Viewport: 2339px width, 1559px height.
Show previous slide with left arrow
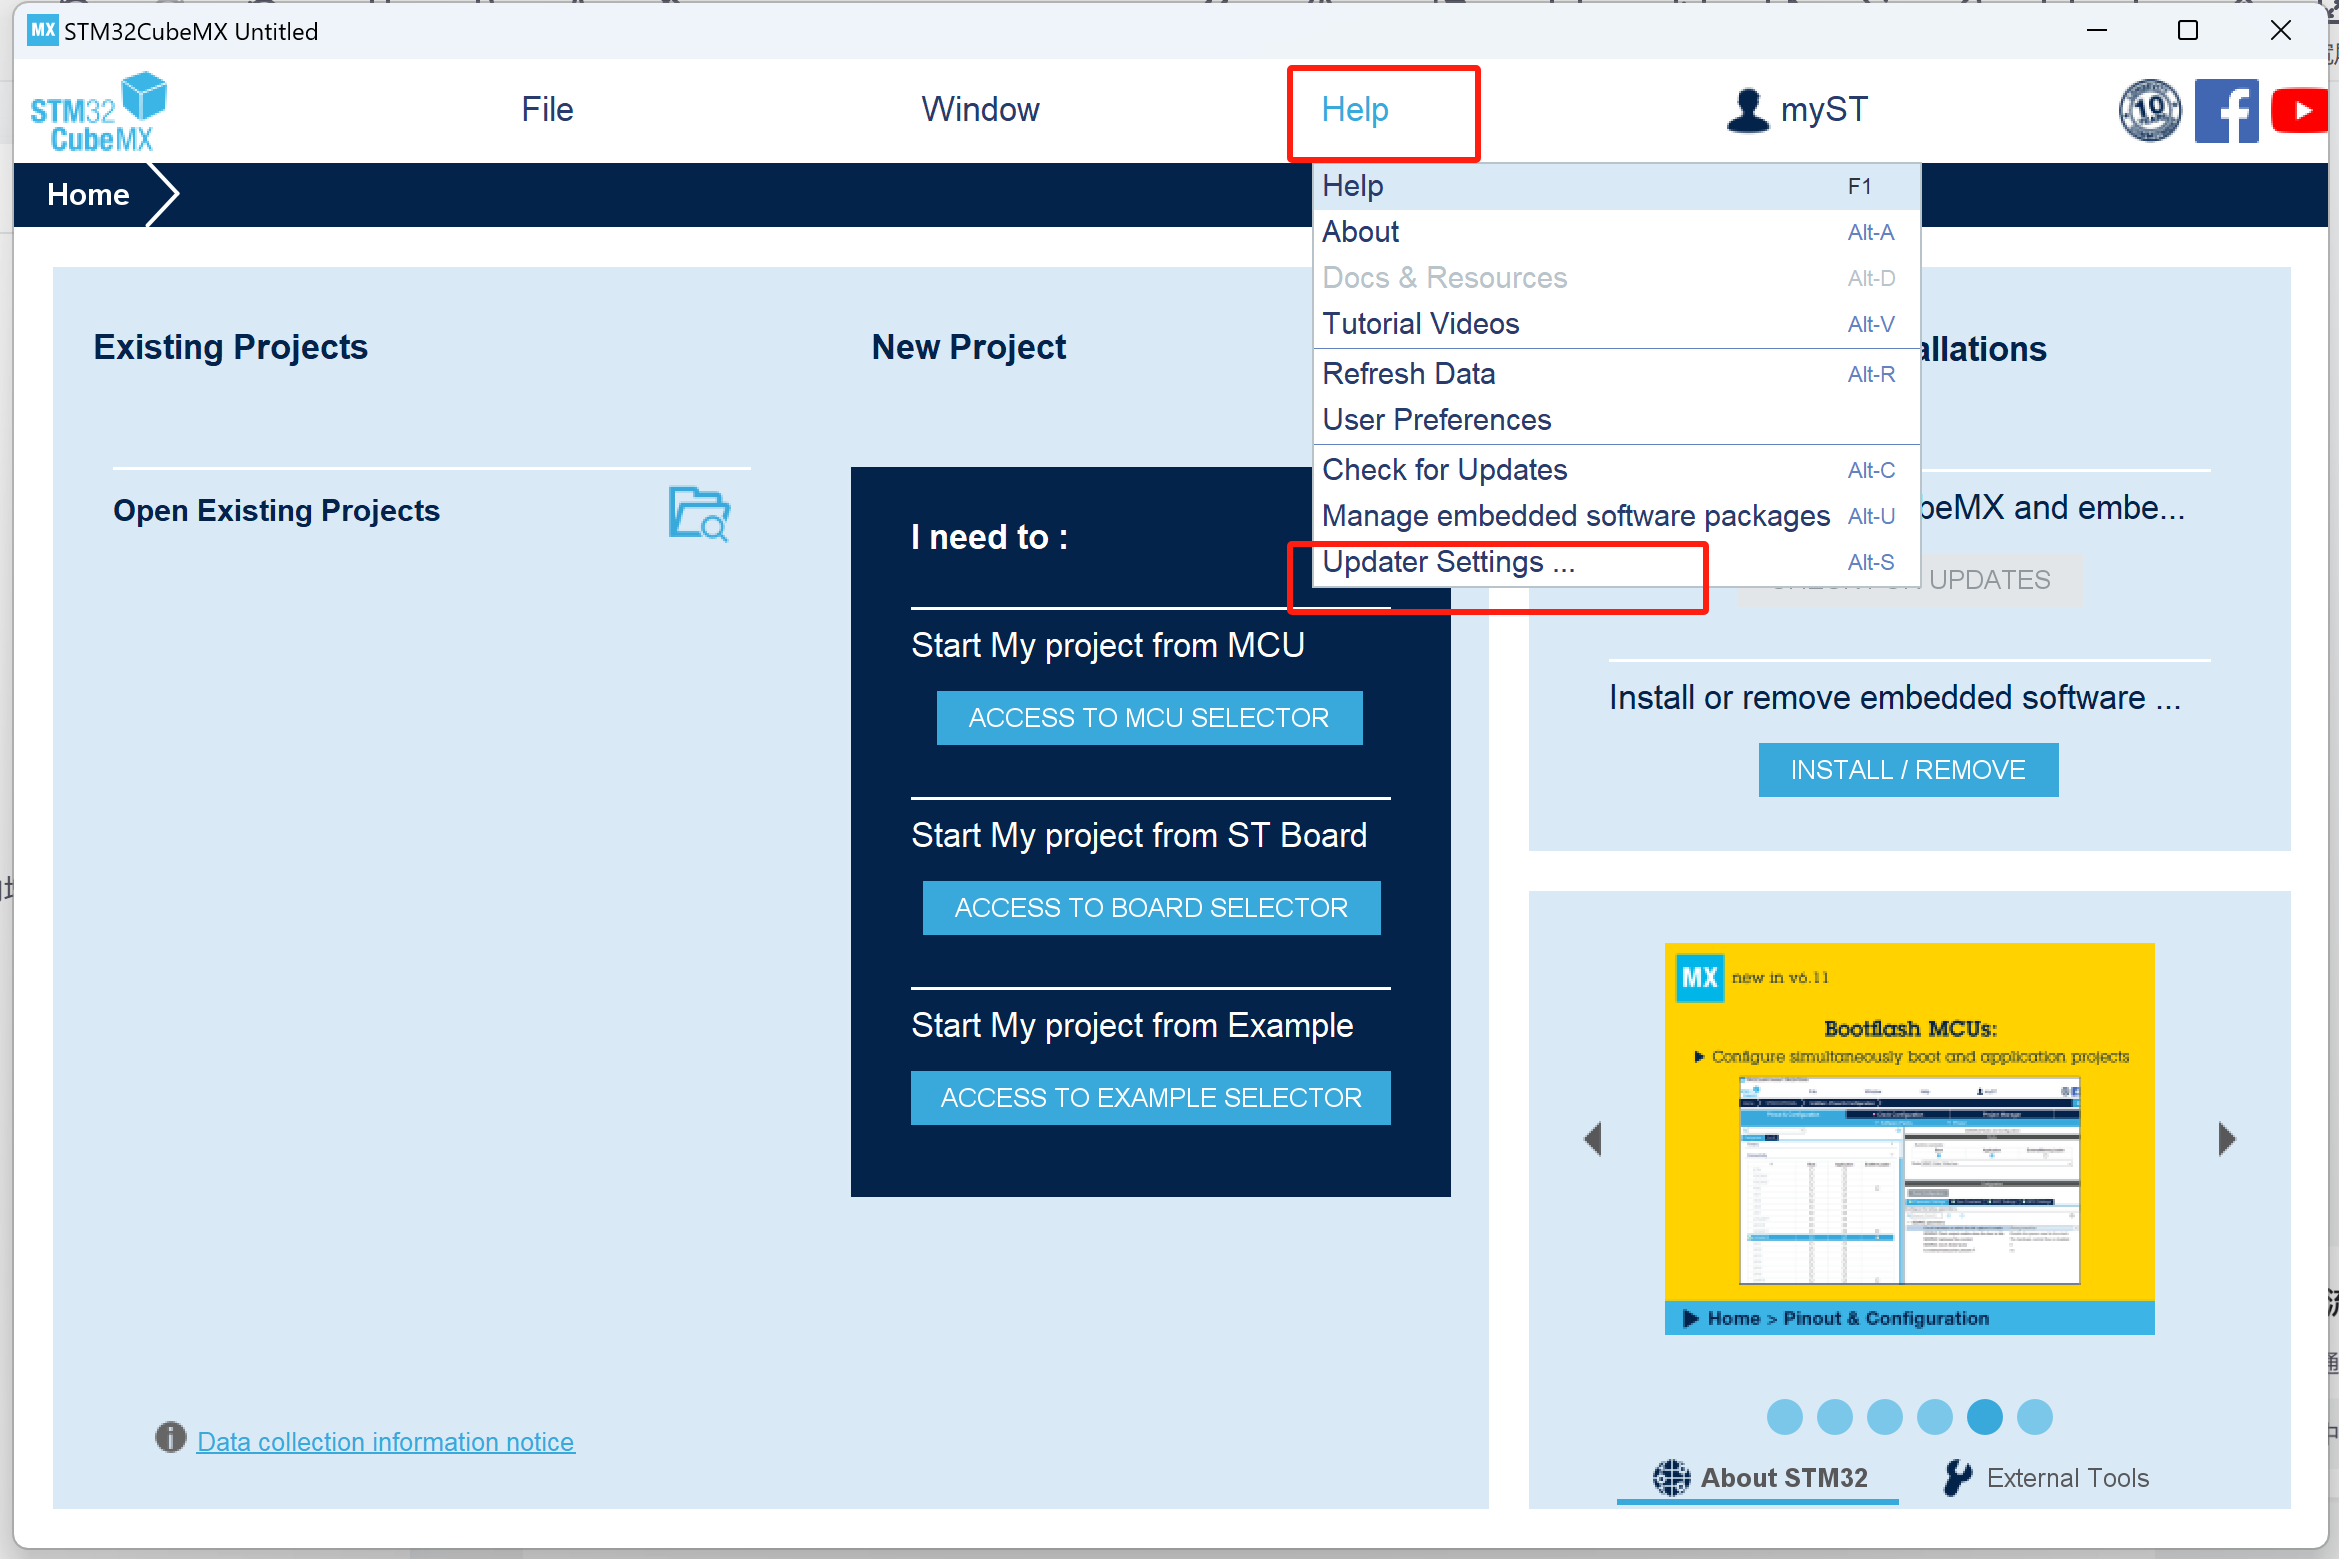coord(1594,1138)
